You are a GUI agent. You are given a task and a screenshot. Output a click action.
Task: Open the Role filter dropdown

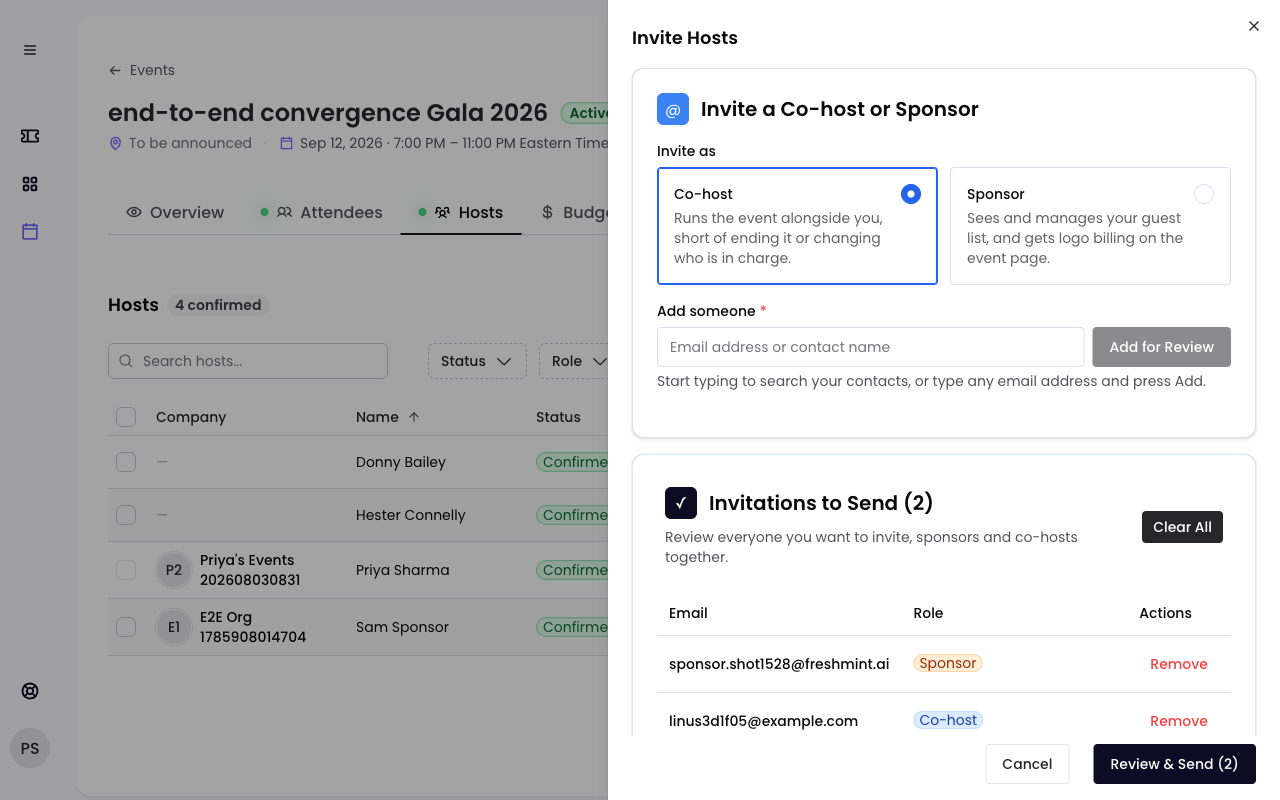pos(574,361)
